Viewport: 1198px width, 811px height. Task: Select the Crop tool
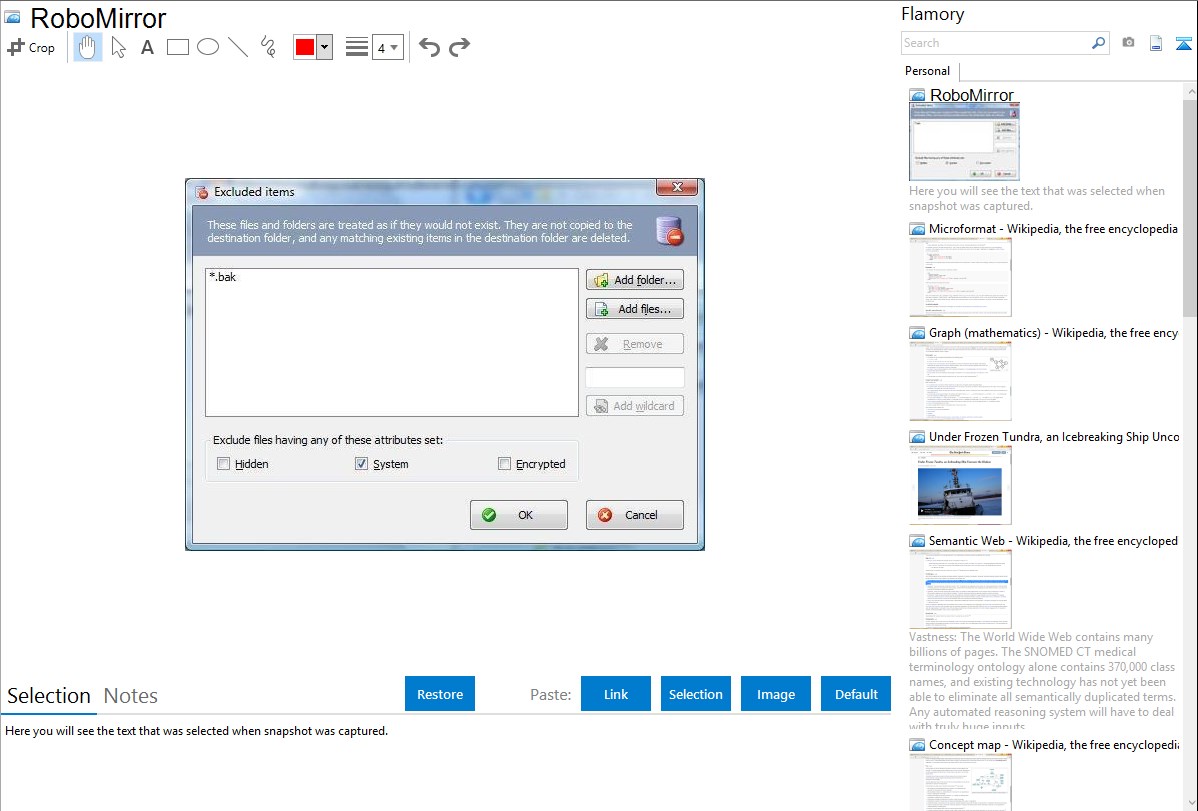31,47
